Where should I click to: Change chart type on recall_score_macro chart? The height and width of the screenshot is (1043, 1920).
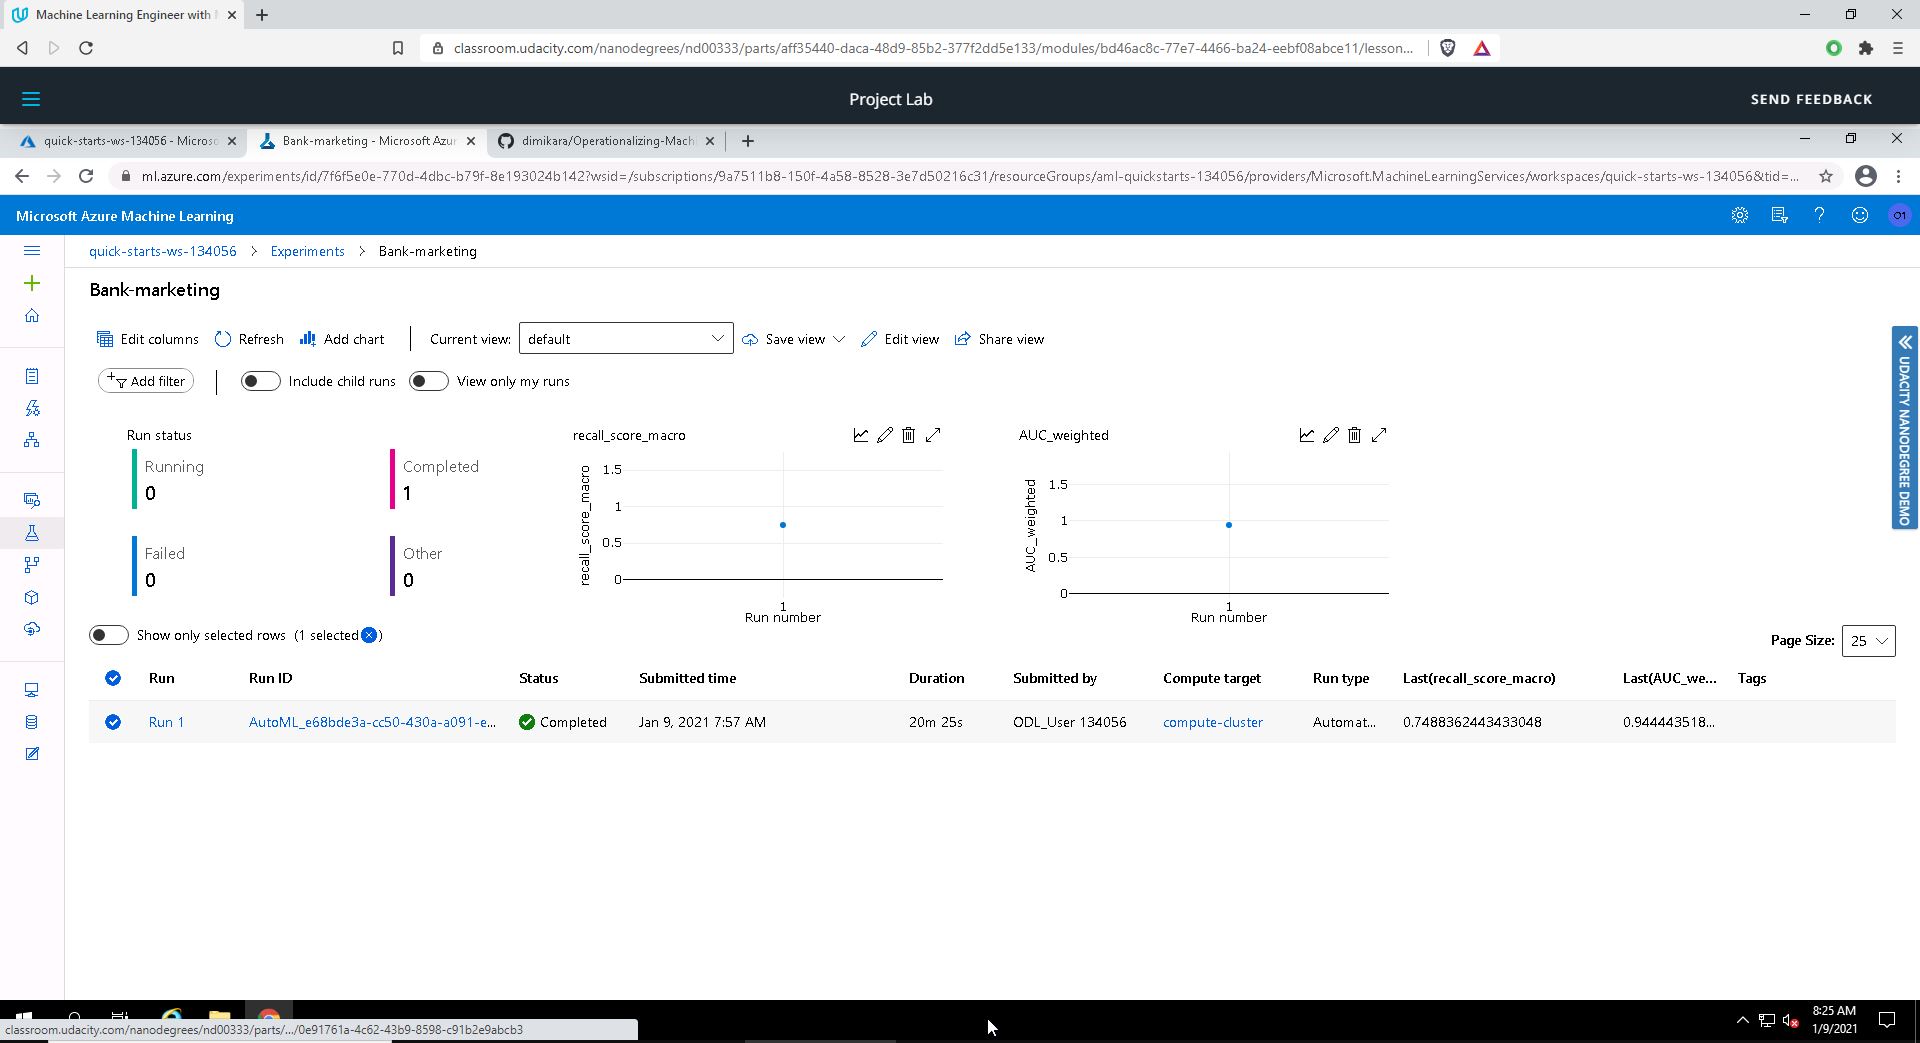(x=861, y=435)
